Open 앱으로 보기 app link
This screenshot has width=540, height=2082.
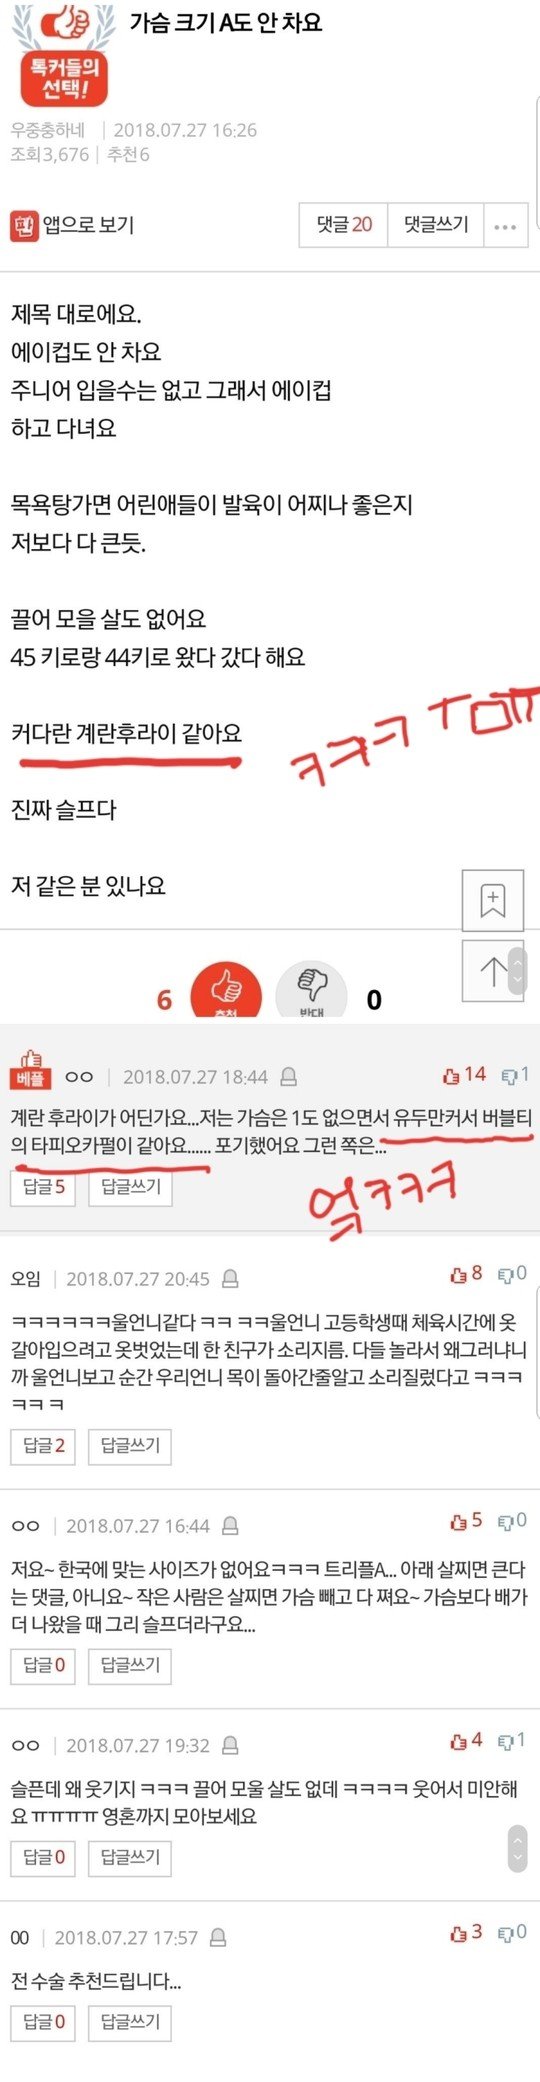(72, 225)
